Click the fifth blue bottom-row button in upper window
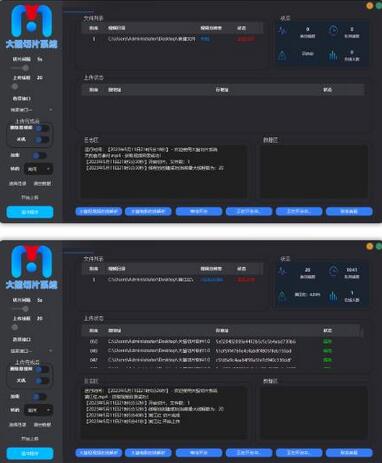Image resolution: width=382 pixels, height=463 pixels. (299, 211)
